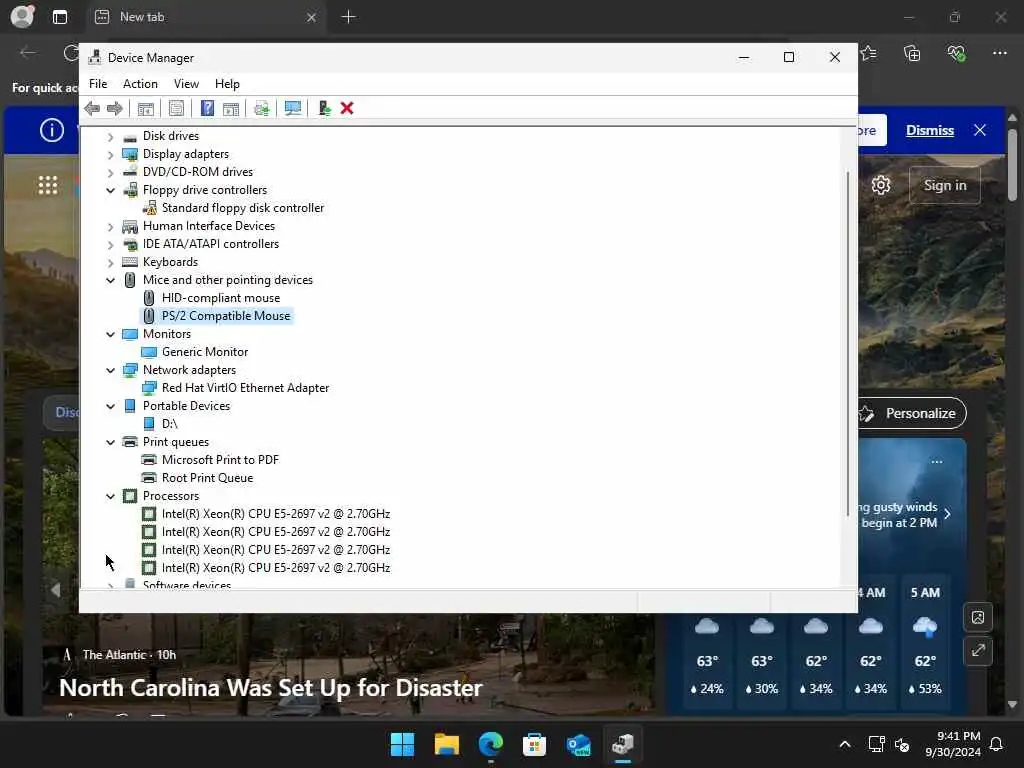Select the Human Interface Devices label
The height and width of the screenshot is (768, 1024).
tap(209, 226)
